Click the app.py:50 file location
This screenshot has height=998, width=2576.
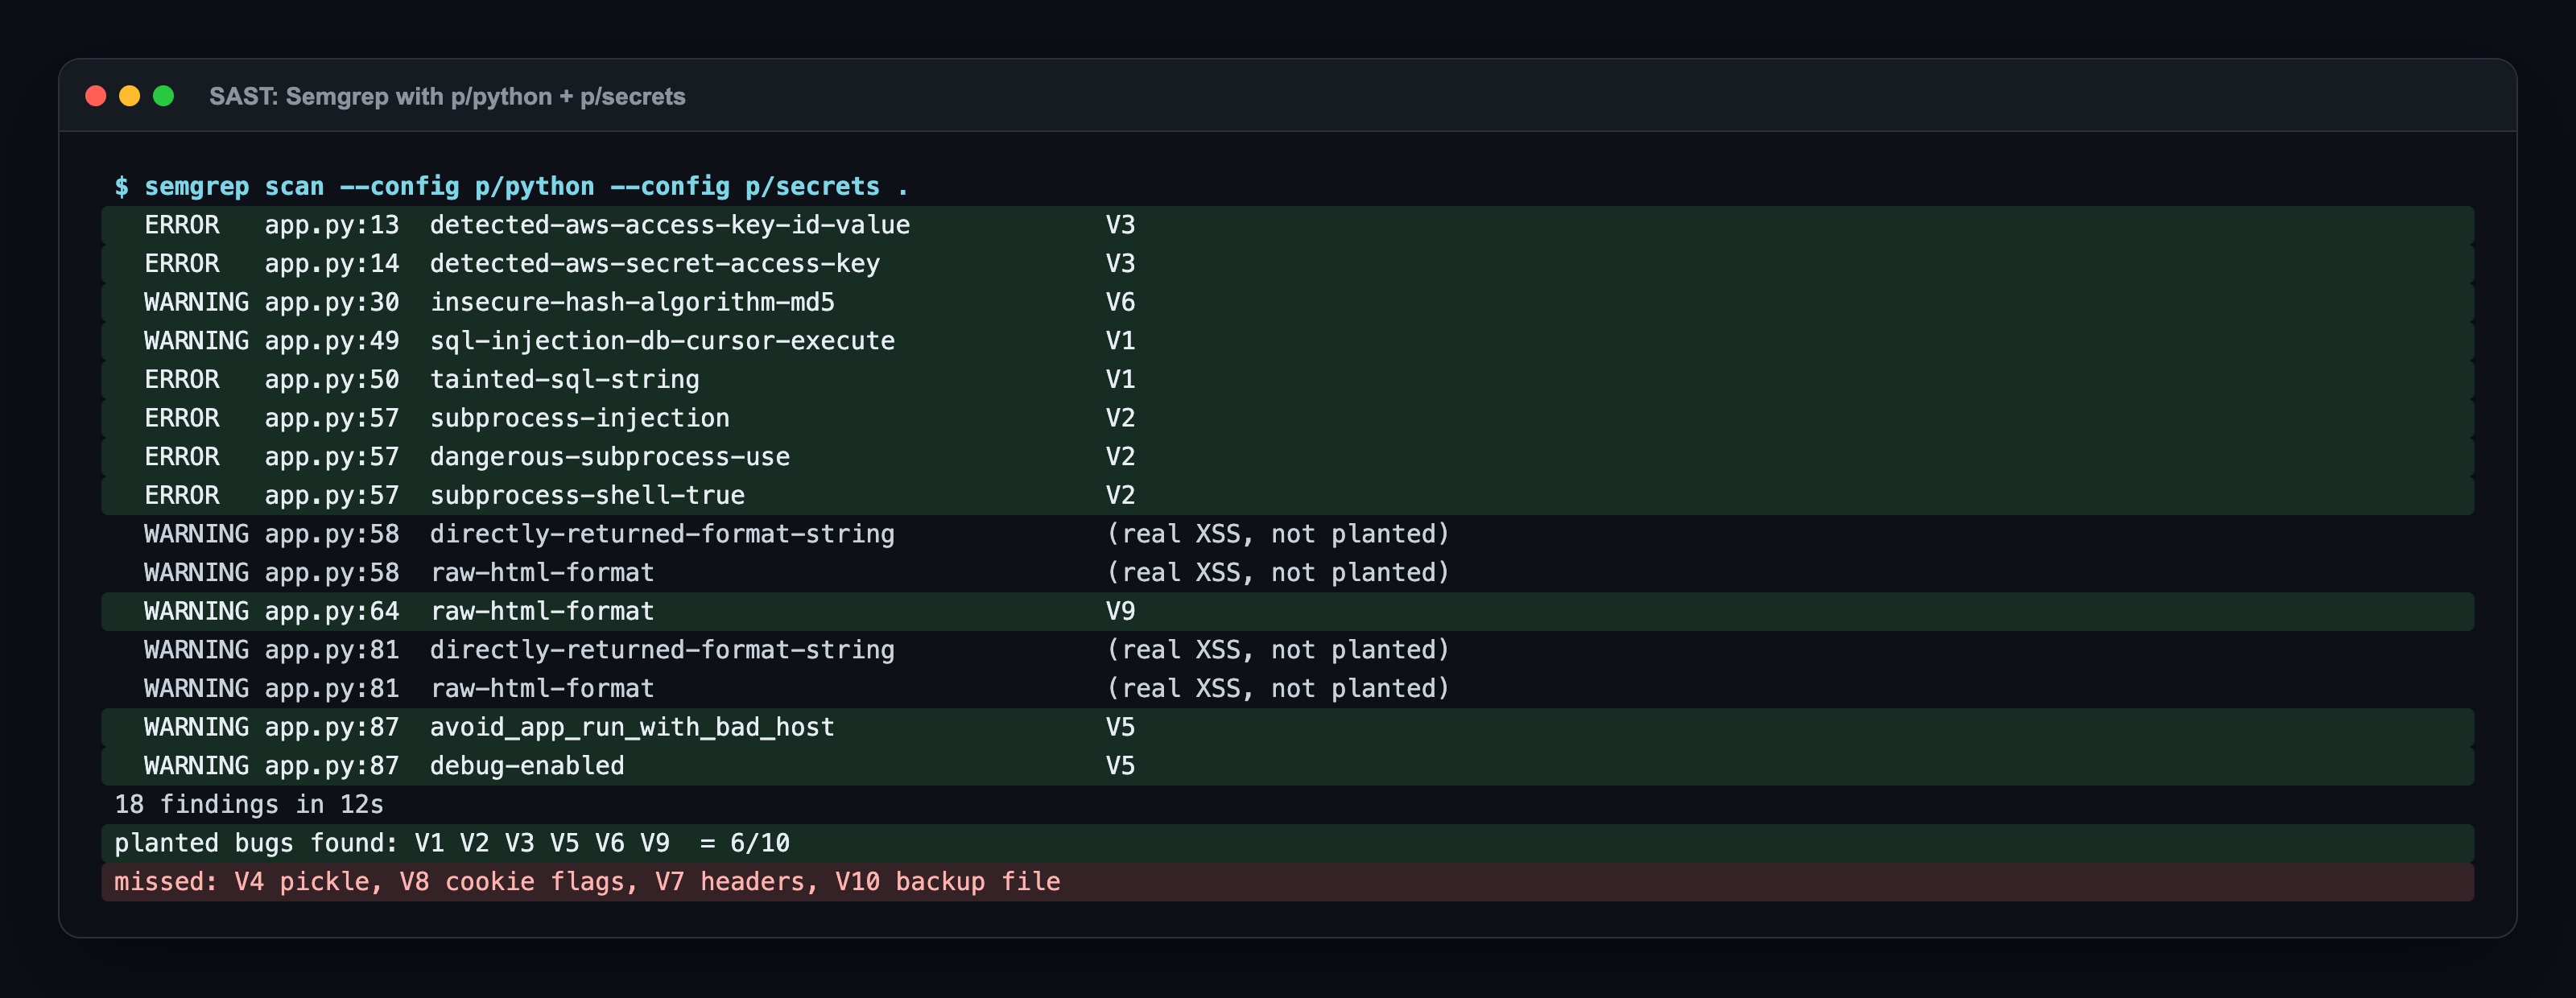click(332, 380)
